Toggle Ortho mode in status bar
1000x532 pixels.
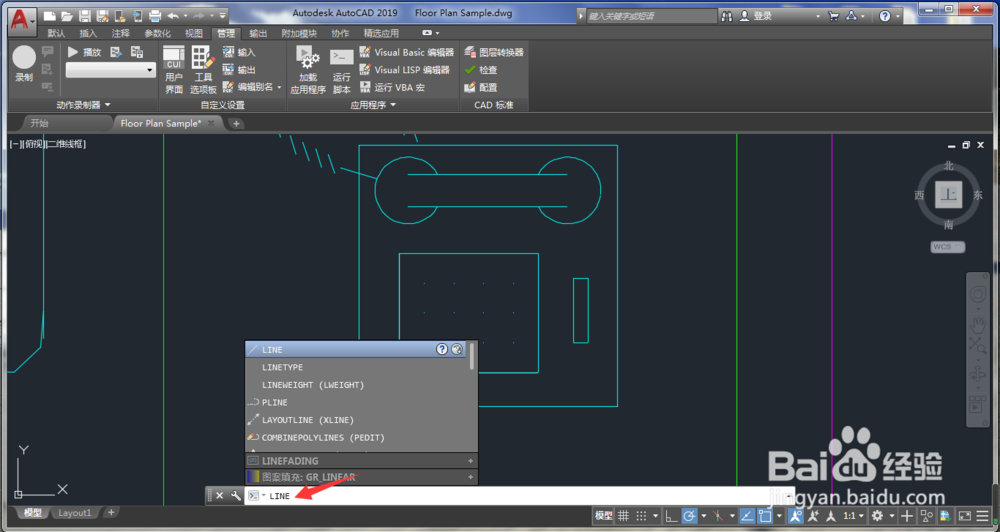click(671, 516)
